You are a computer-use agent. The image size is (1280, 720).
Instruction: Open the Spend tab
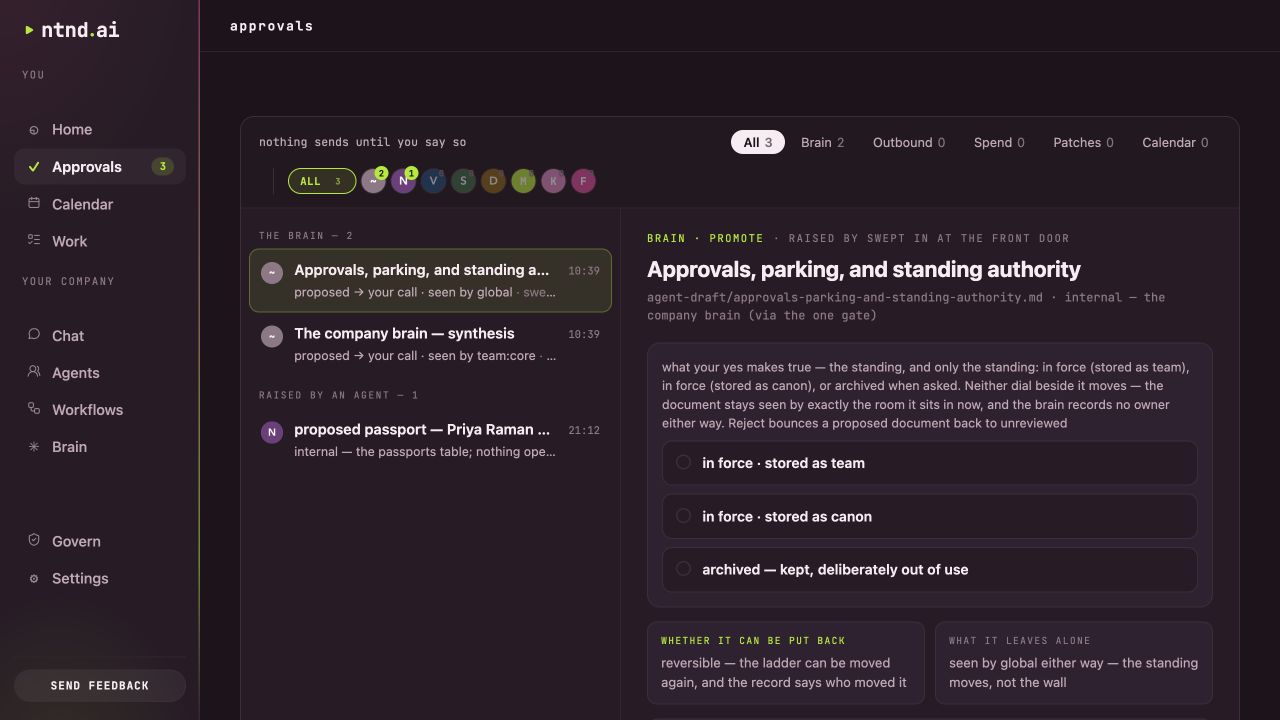999,142
